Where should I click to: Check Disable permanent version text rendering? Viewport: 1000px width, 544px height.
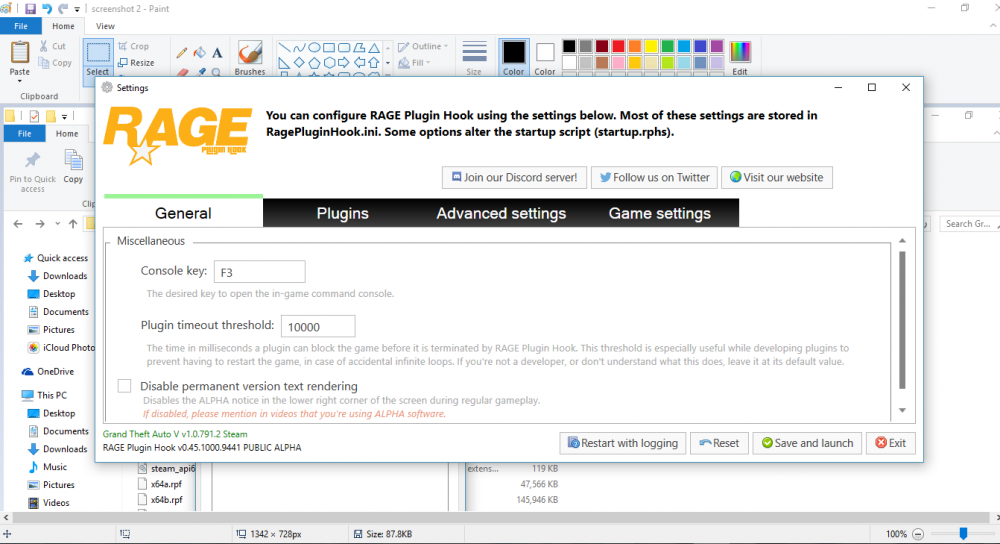pos(124,386)
